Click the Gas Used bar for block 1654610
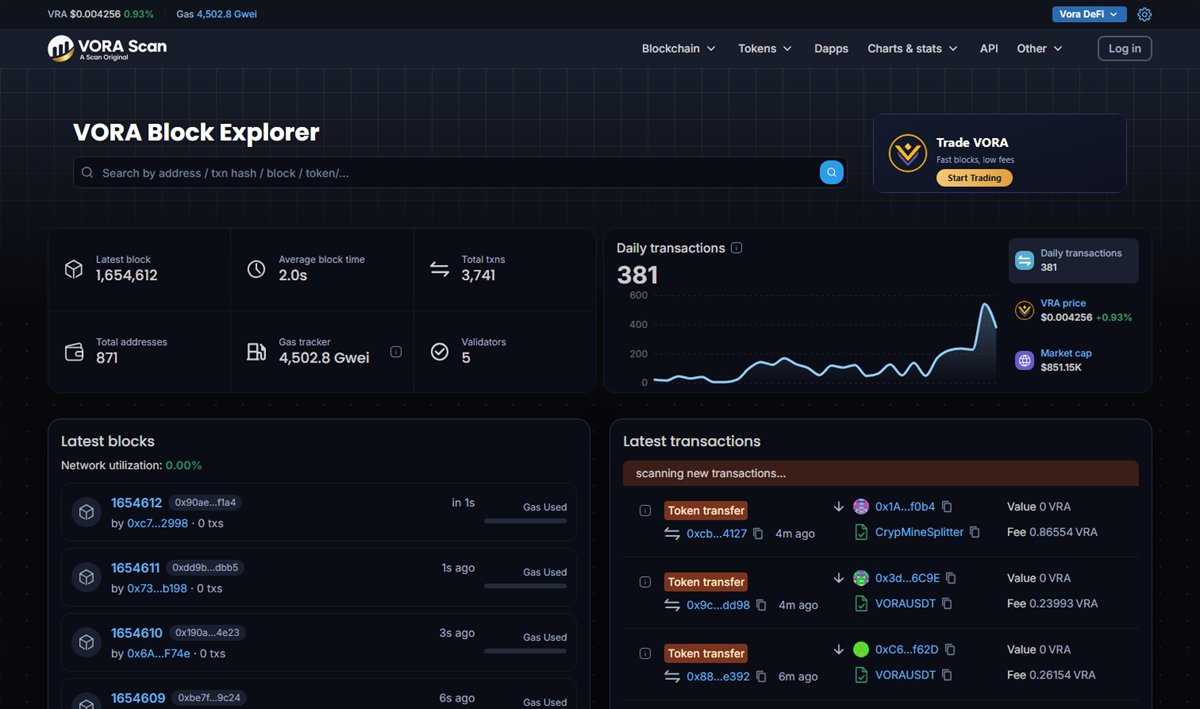 526,651
